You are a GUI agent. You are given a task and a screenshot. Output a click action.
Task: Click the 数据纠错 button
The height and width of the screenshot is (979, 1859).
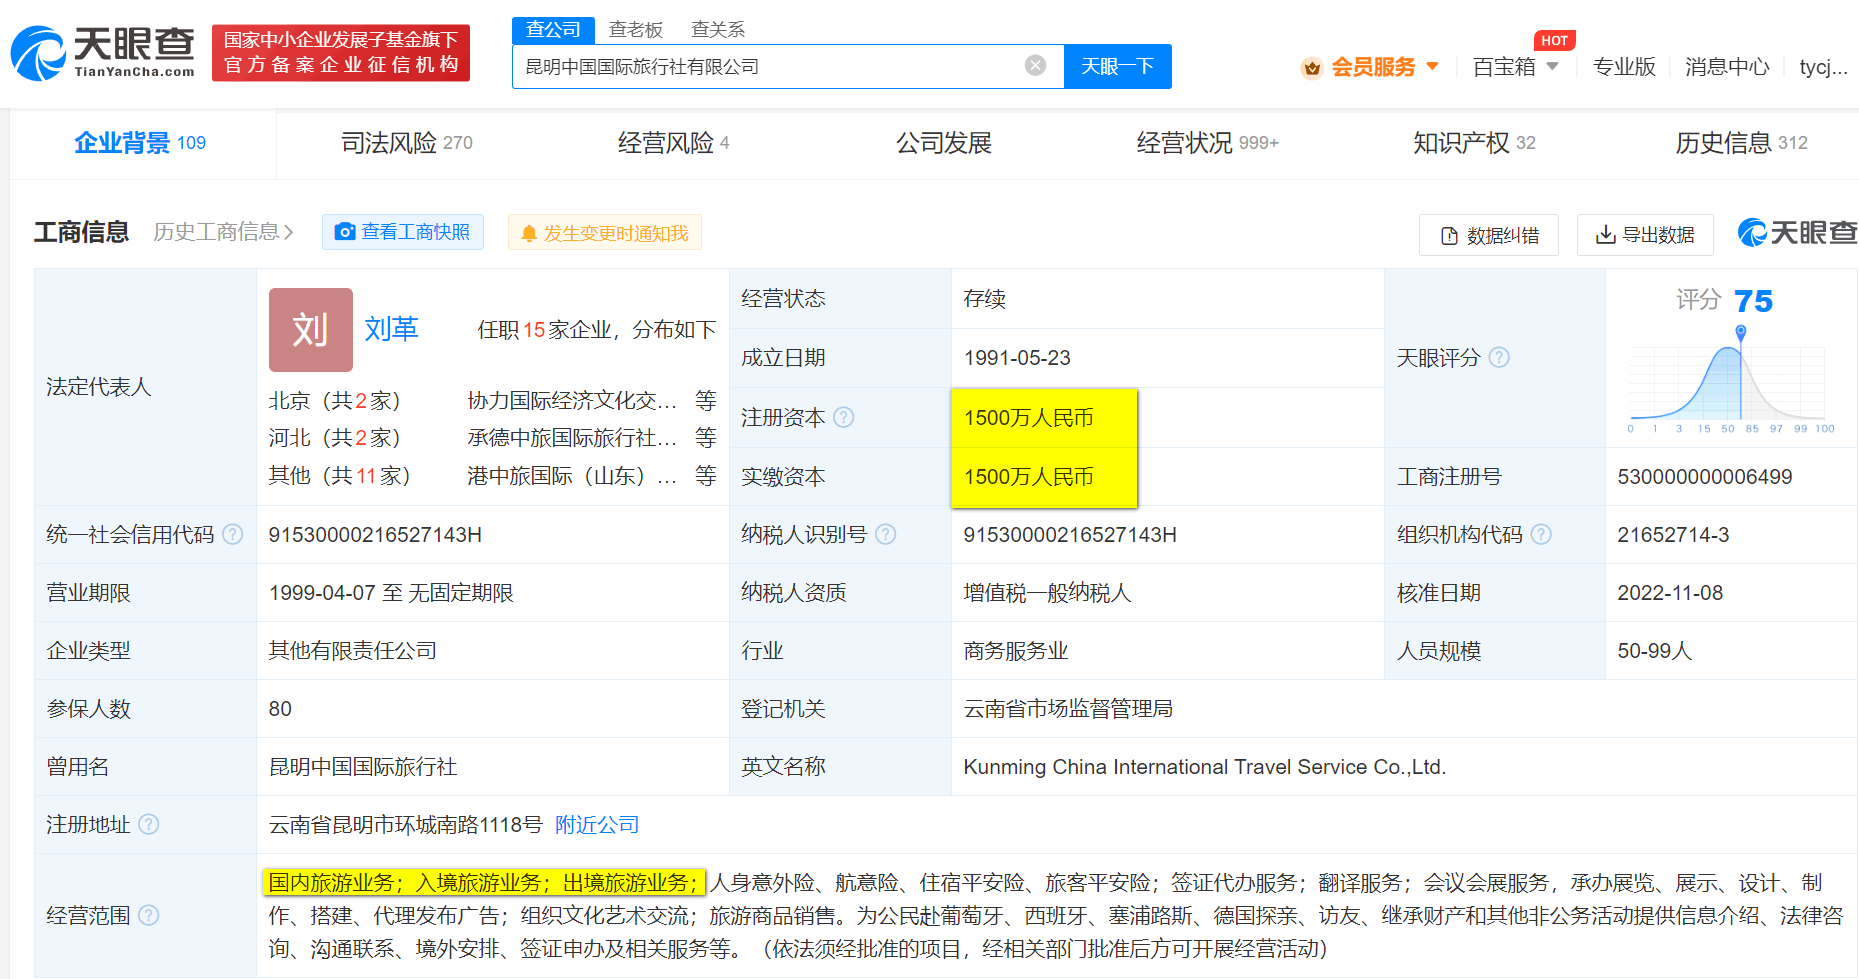tap(1489, 235)
